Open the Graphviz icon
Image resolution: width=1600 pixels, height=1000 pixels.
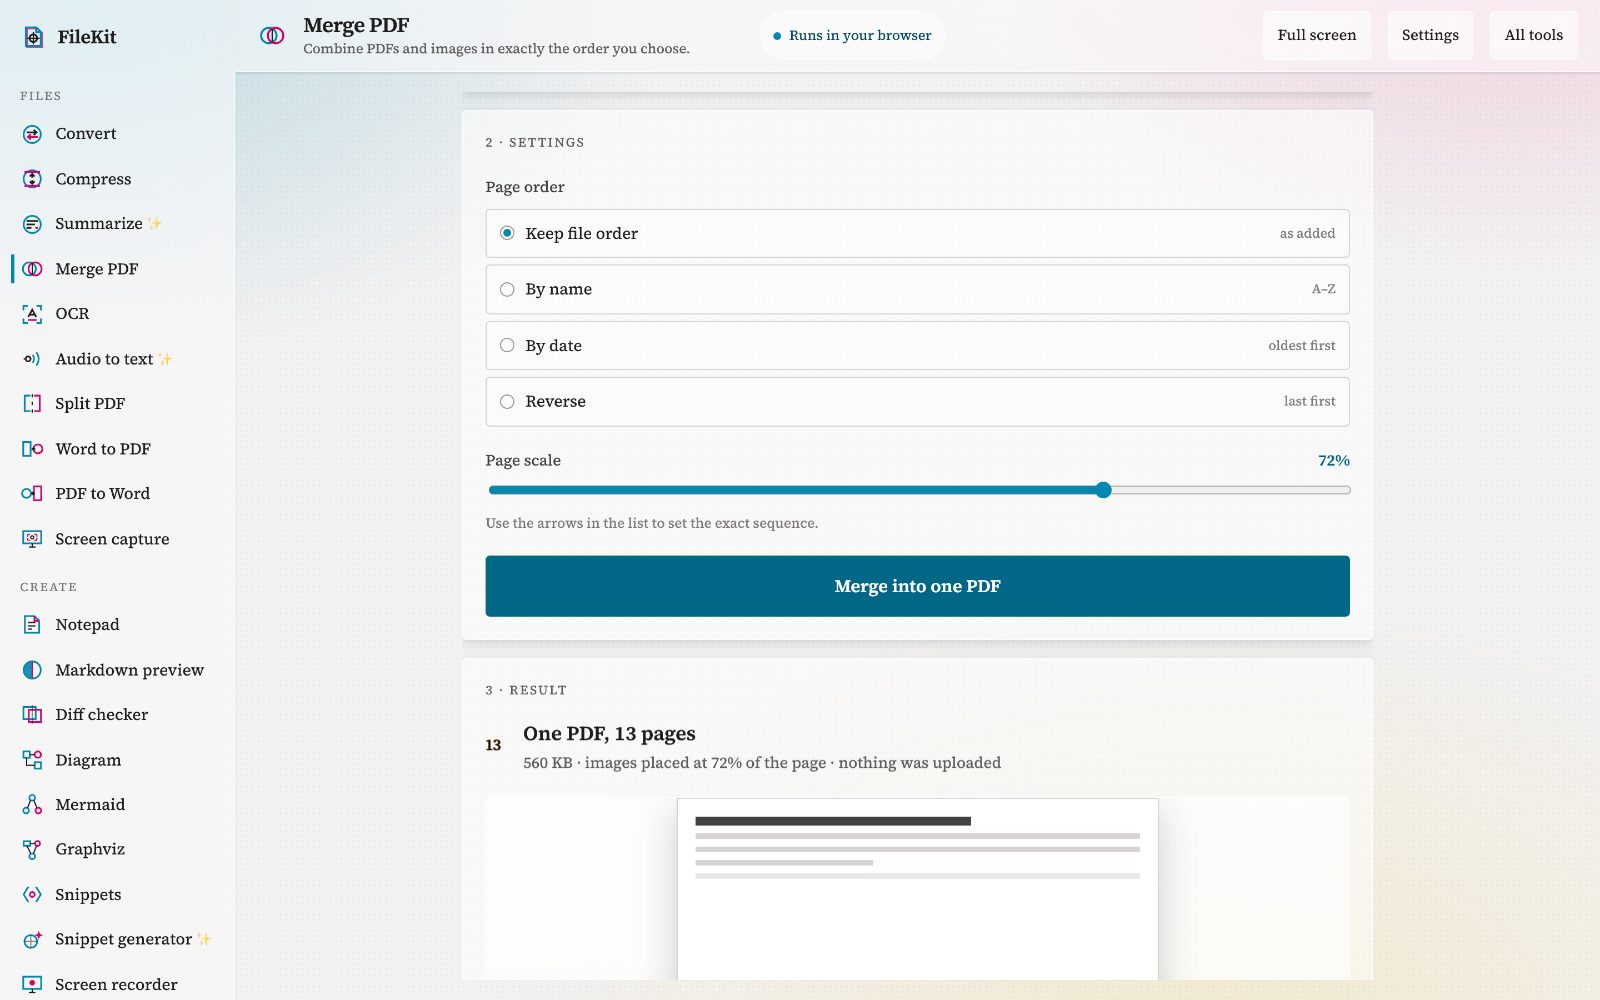tap(32, 850)
